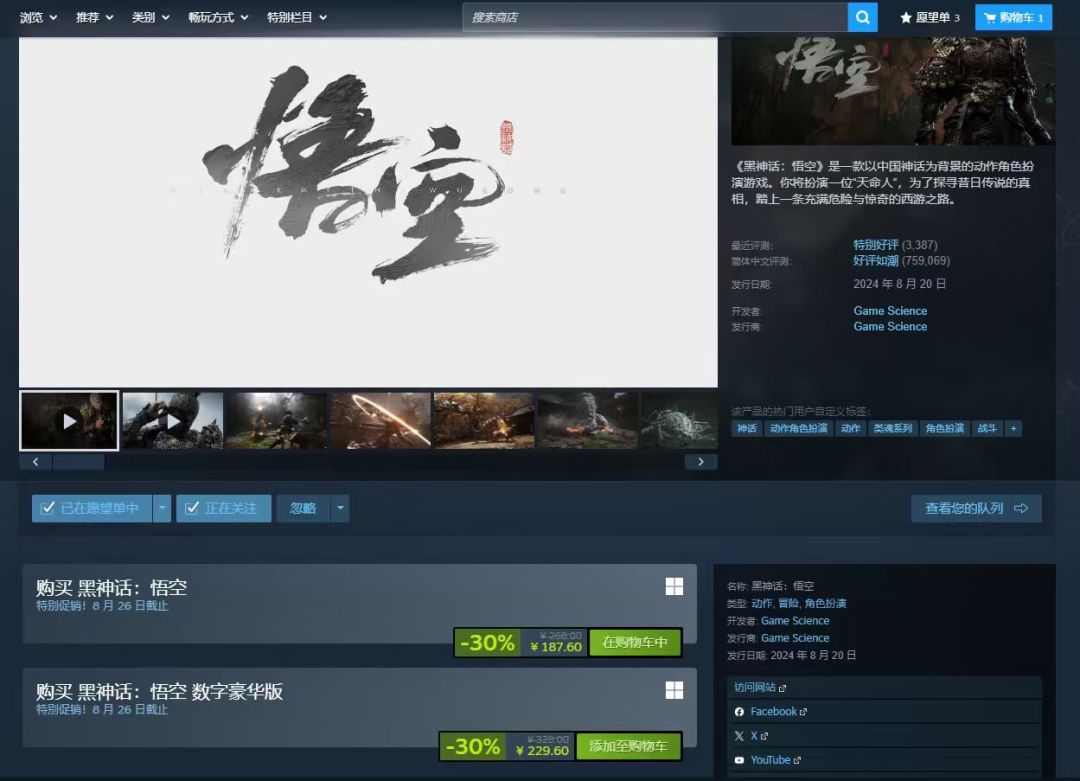Click the thumbnail strip right arrow
This screenshot has width=1080, height=781.
point(701,461)
